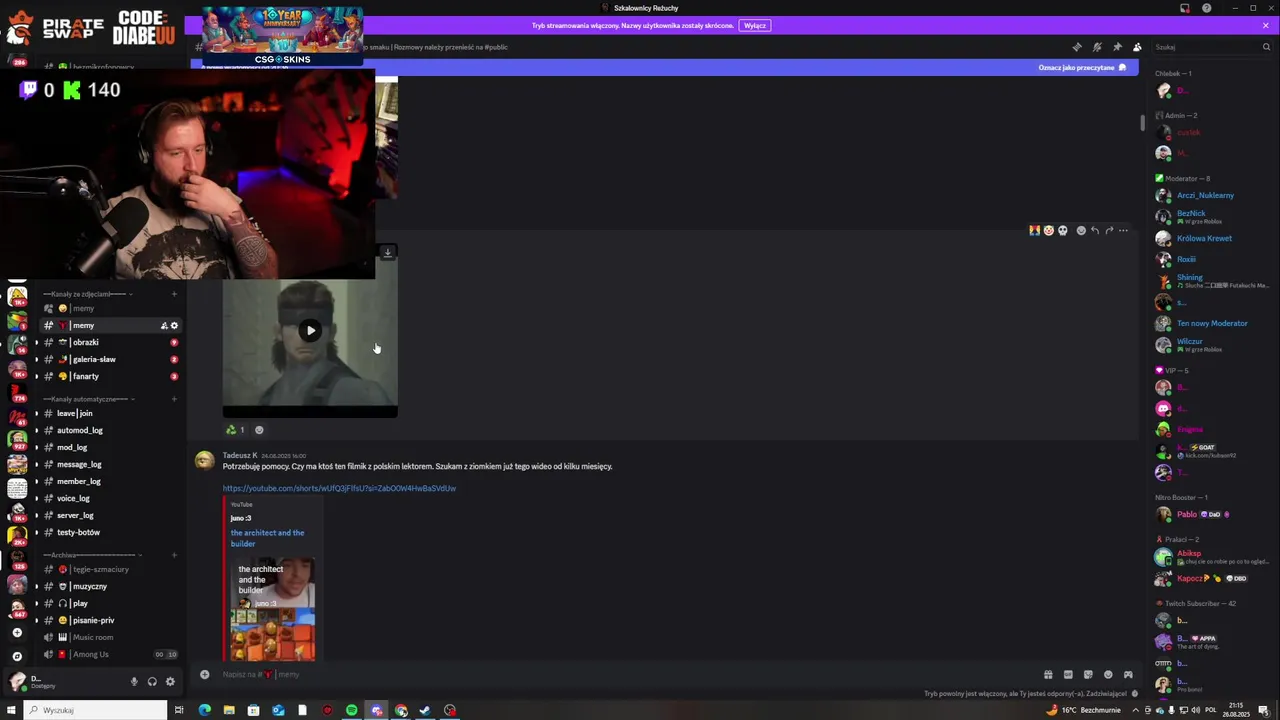This screenshot has width=1280, height=720.
Task: Open the threads icon in channel header
Action: [x=1077, y=47]
